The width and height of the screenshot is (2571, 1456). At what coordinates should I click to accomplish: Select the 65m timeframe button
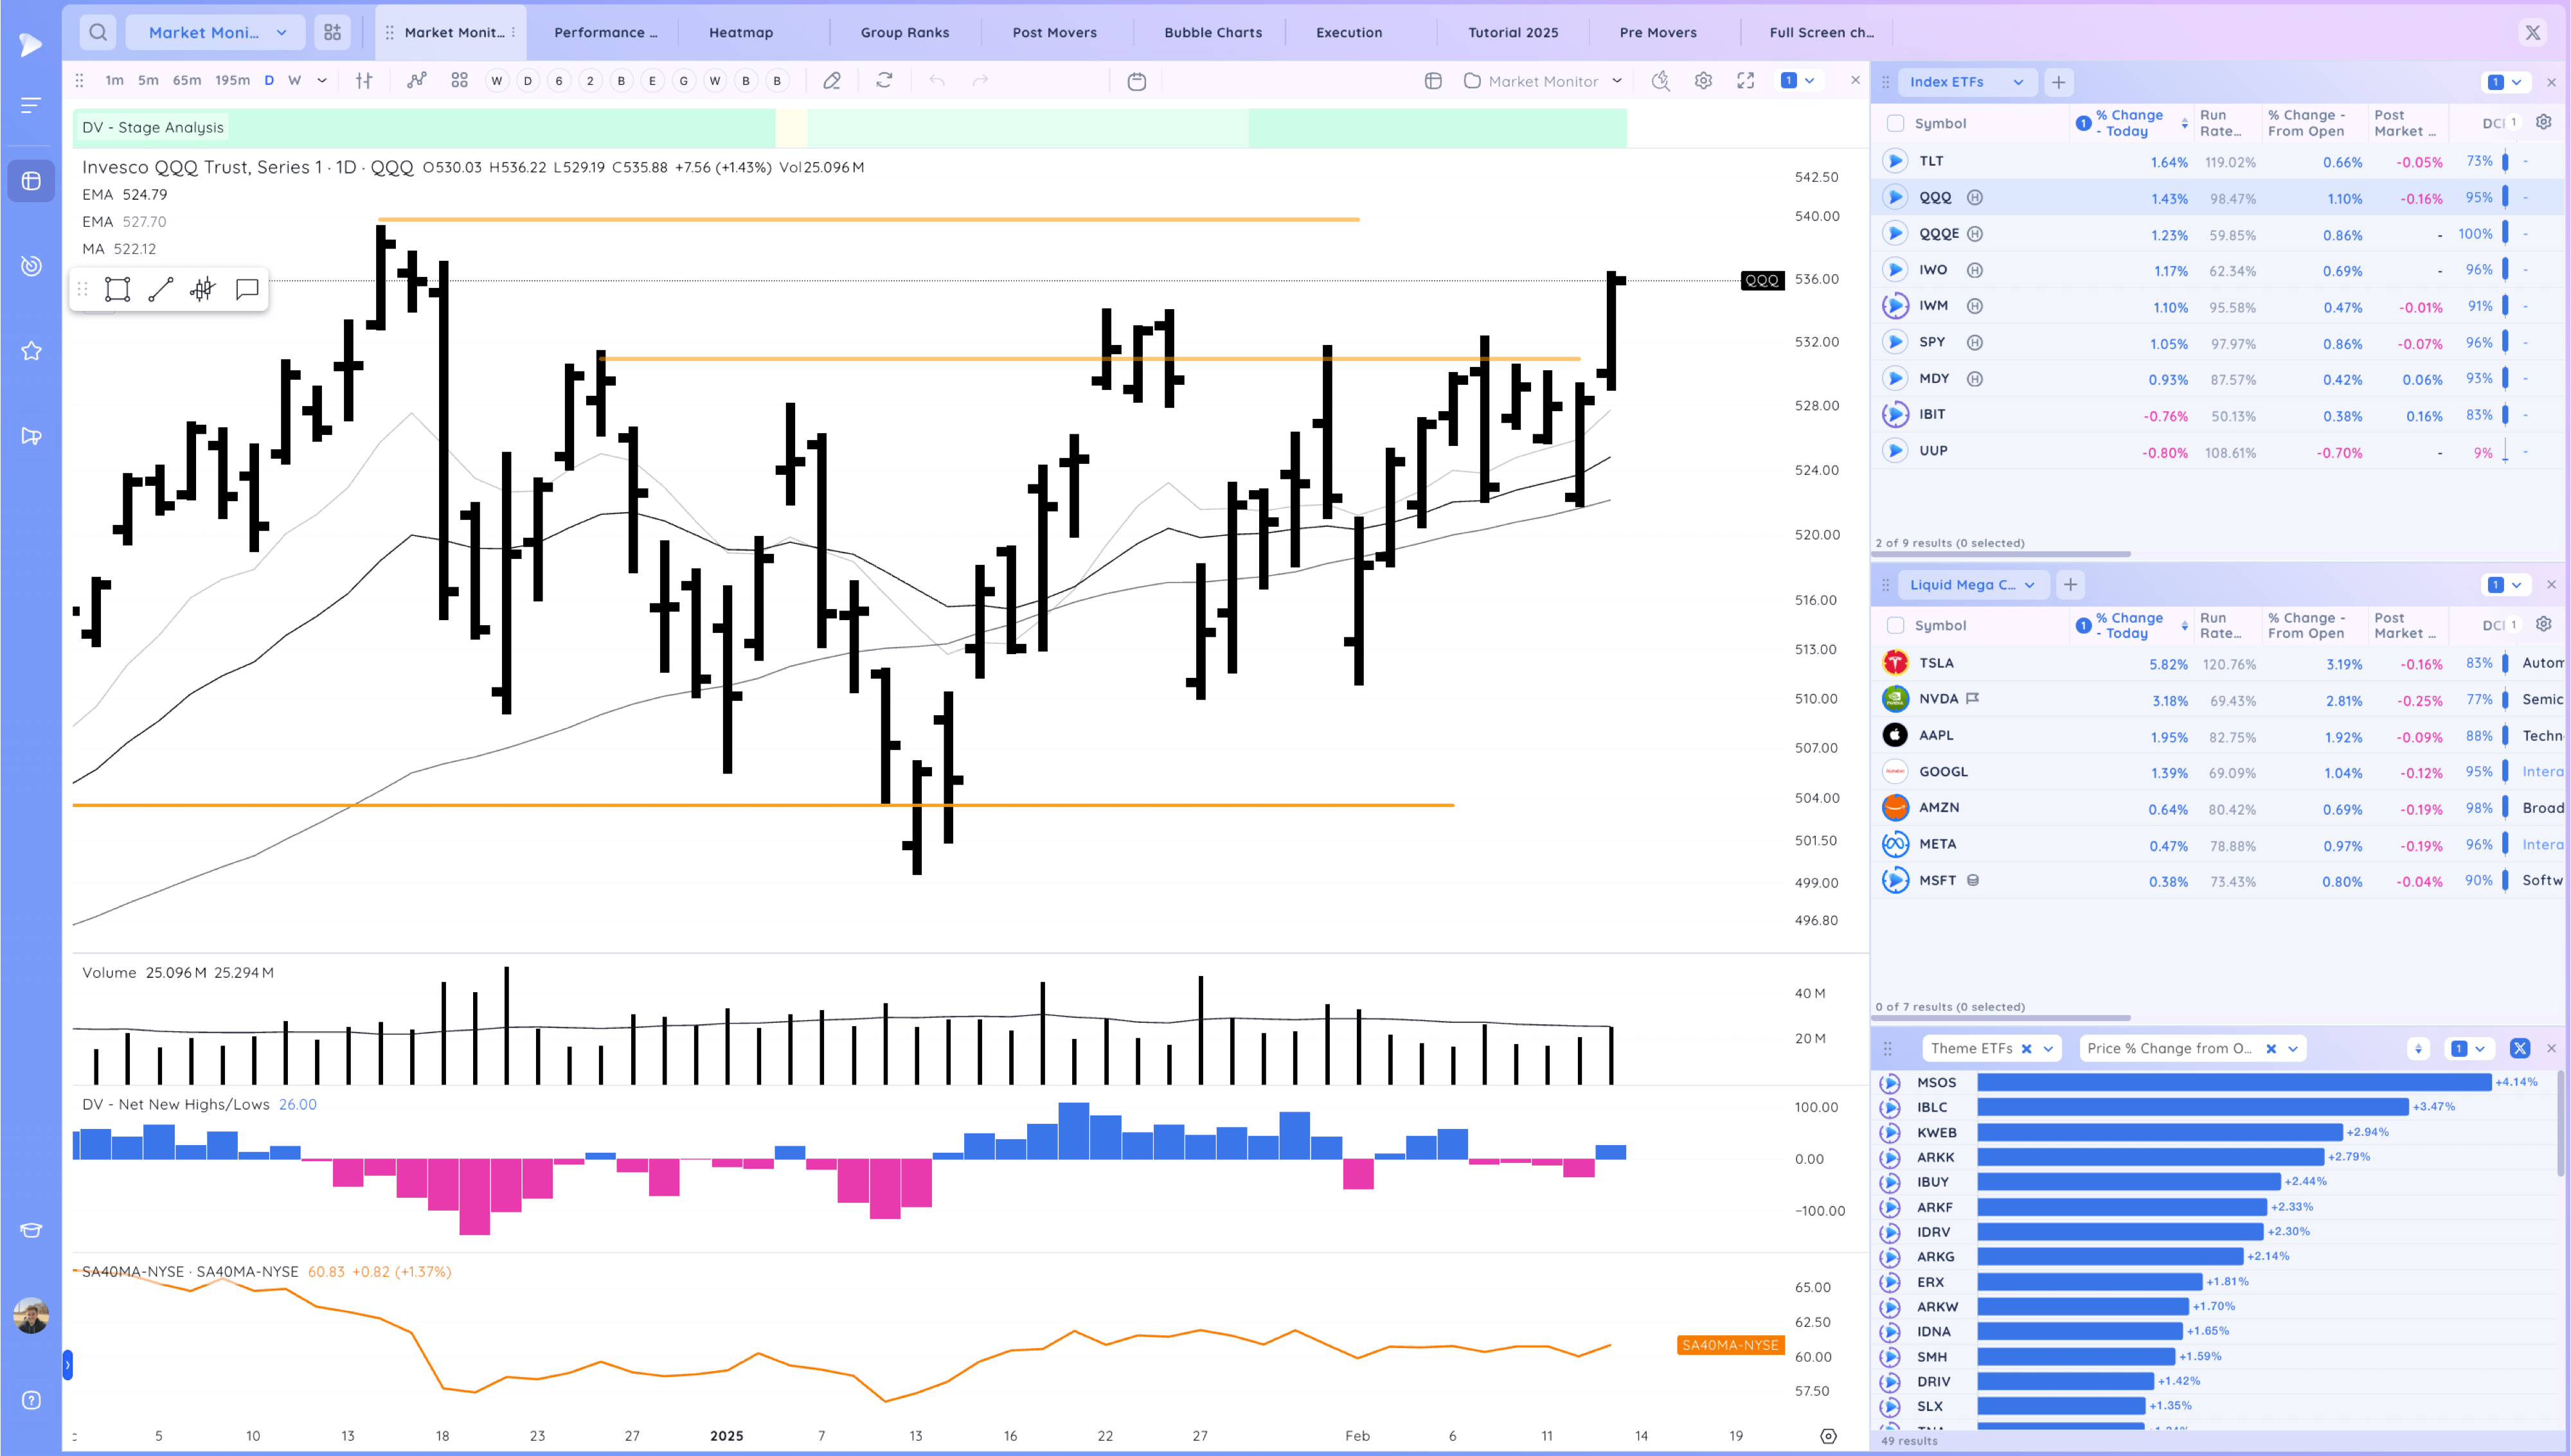point(187,81)
